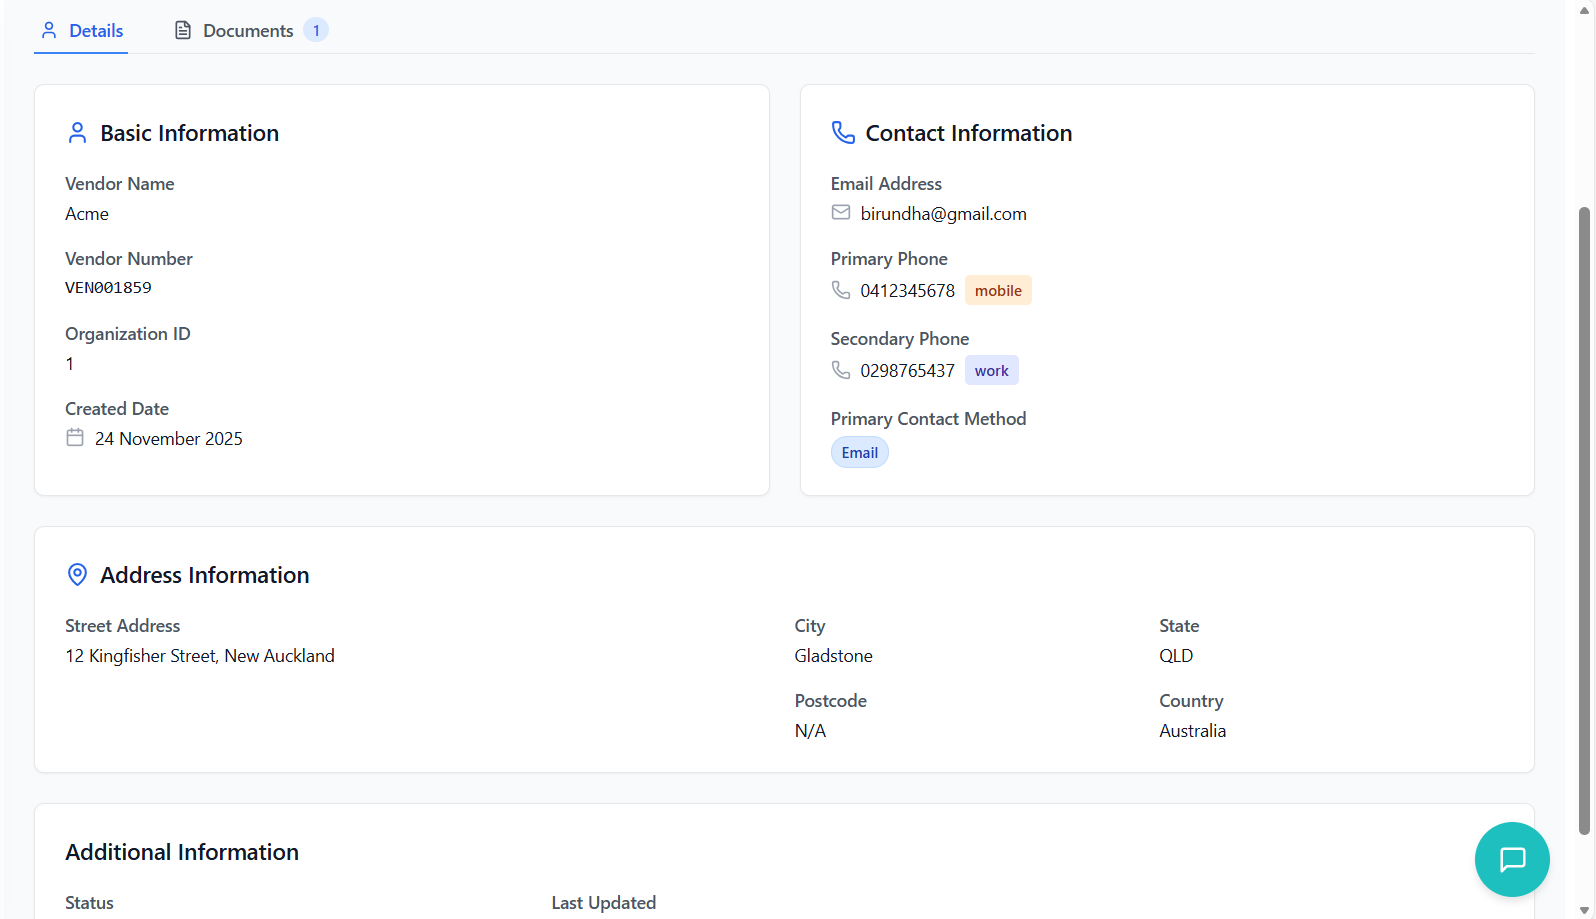Image resolution: width=1596 pixels, height=919 pixels.
Task: Select created date 24 November 2025
Action: (x=169, y=439)
